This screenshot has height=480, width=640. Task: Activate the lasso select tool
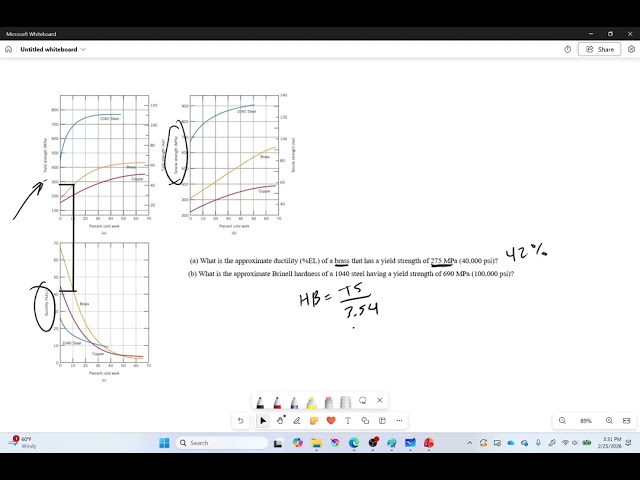pos(362,400)
